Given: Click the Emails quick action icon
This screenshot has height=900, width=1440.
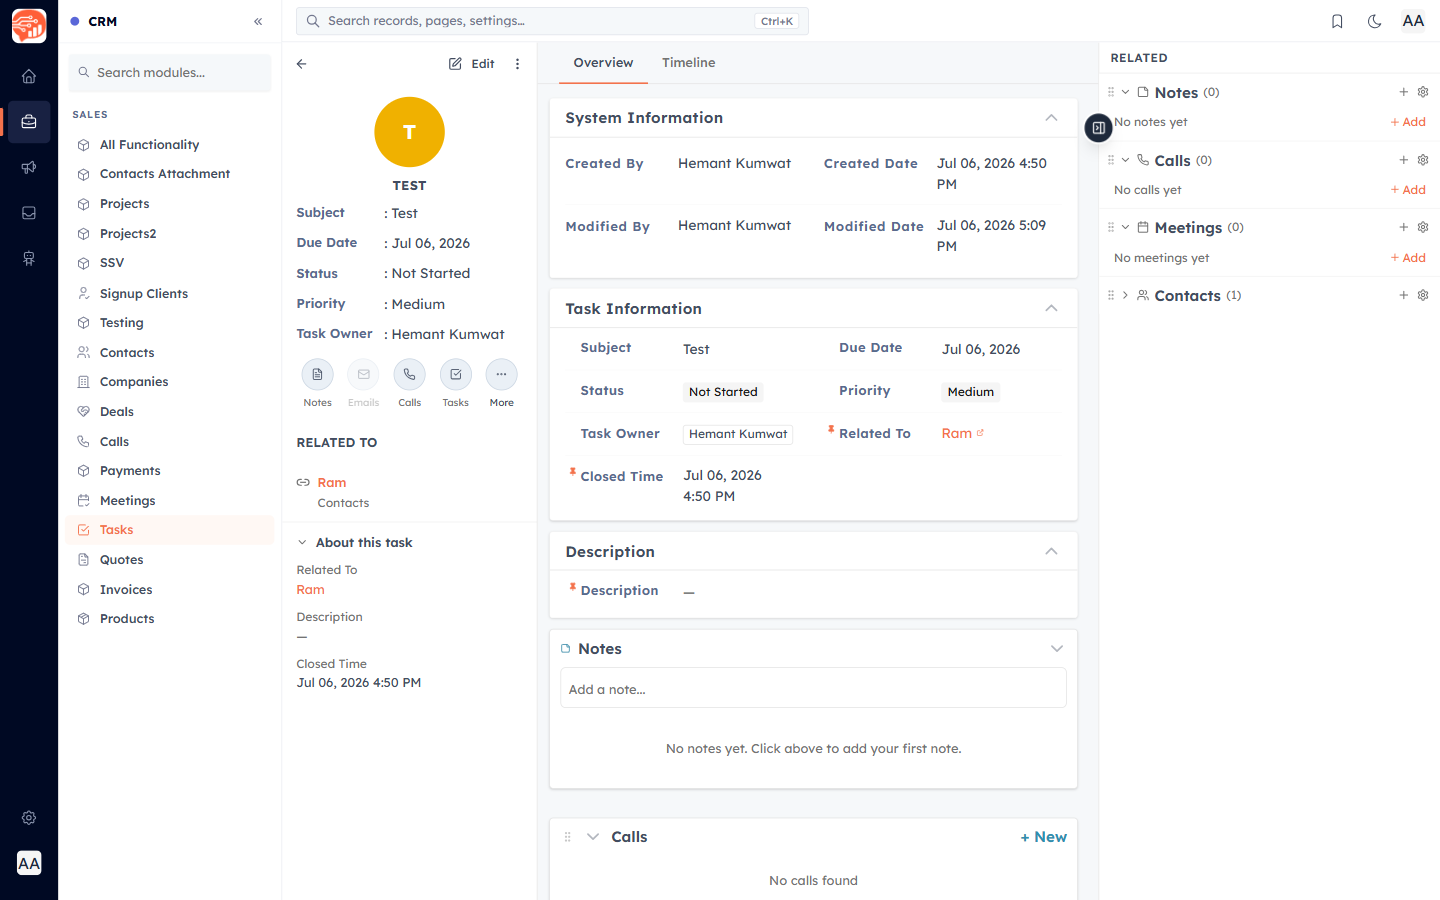Looking at the screenshot, I should coord(363,375).
